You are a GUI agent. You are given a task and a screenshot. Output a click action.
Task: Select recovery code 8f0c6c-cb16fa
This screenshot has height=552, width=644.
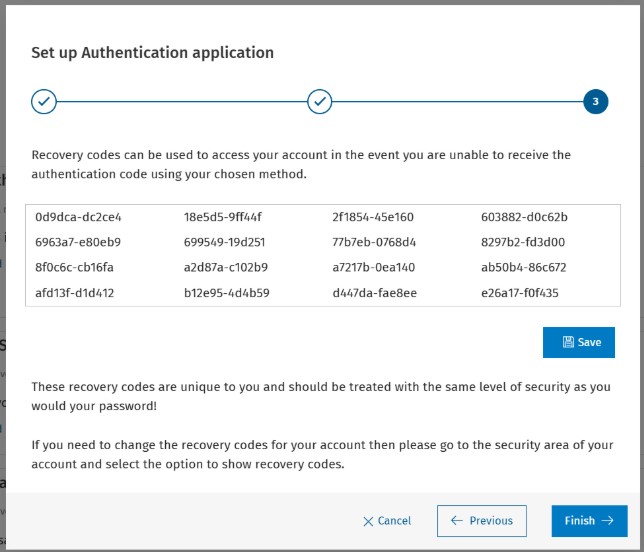pyautogui.click(x=74, y=267)
